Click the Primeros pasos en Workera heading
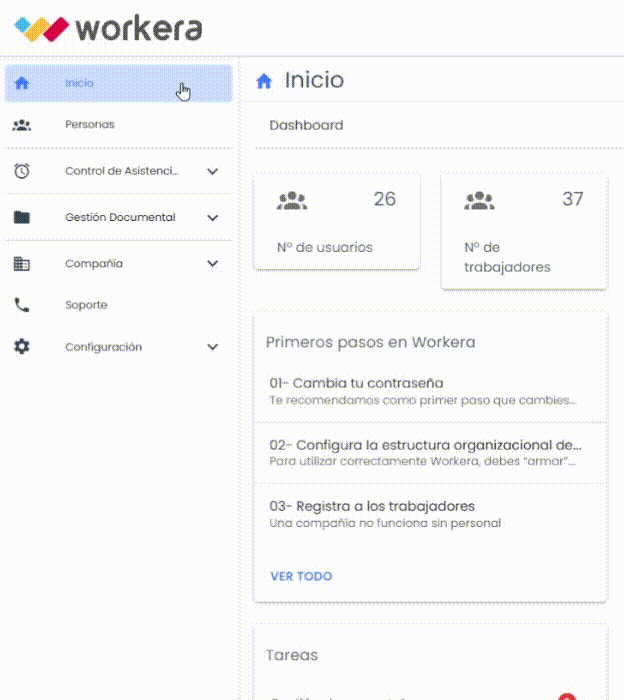 (x=370, y=342)
